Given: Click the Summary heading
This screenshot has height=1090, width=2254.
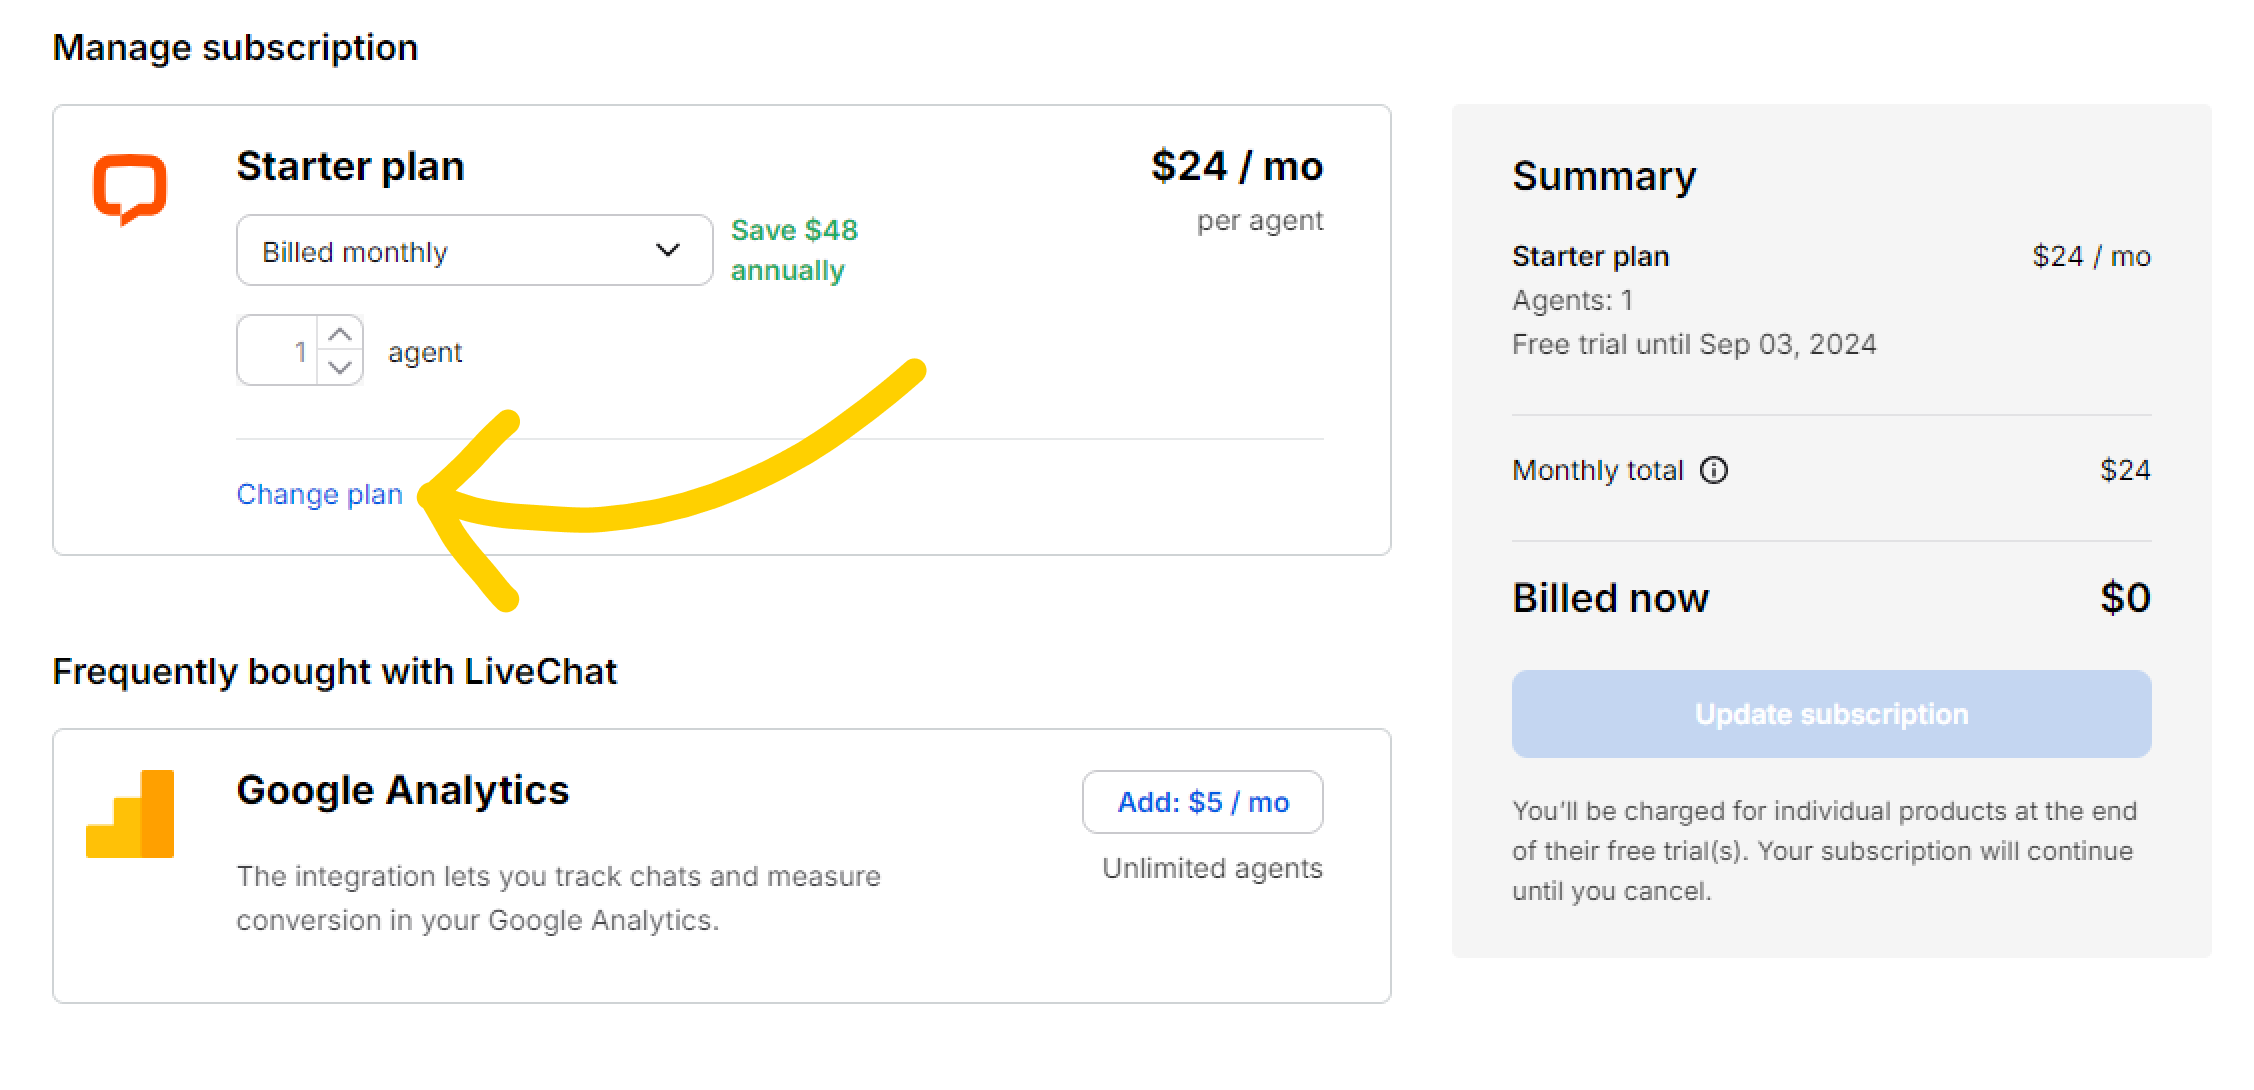Looking at the screenshot, I should (1604, 176).
